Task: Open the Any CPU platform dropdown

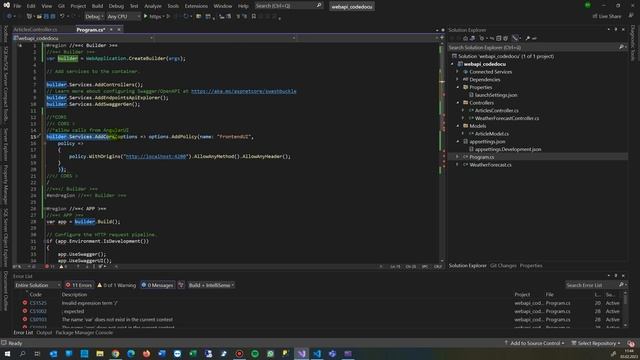Action: 123,16
